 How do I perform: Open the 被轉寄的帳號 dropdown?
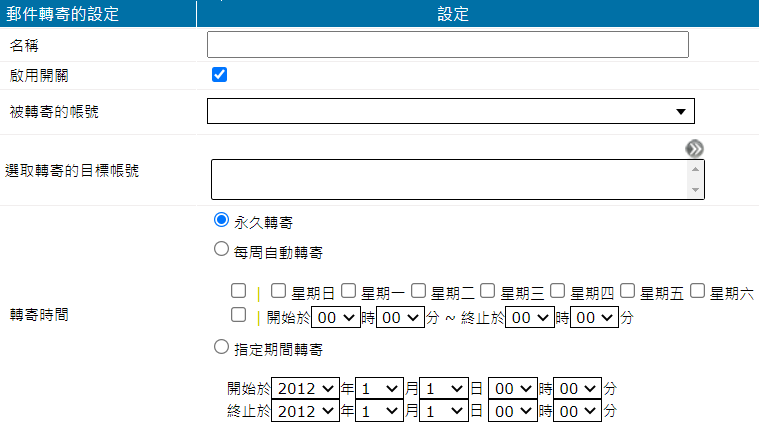point(450,111)
